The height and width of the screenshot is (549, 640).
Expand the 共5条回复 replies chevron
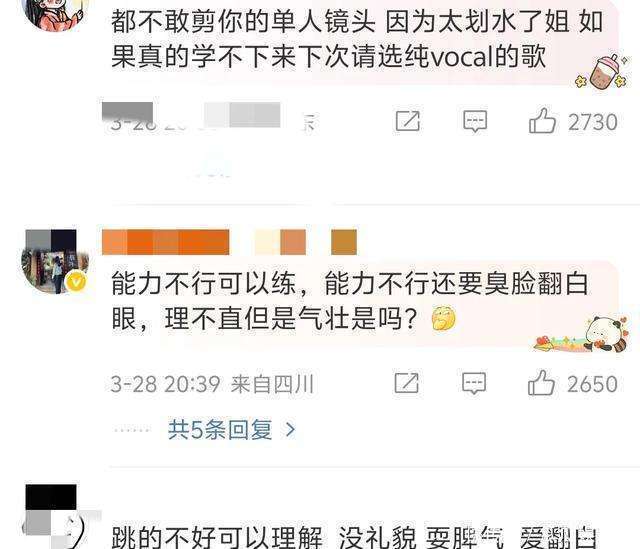pyautogui.click(x=290, y=430)
